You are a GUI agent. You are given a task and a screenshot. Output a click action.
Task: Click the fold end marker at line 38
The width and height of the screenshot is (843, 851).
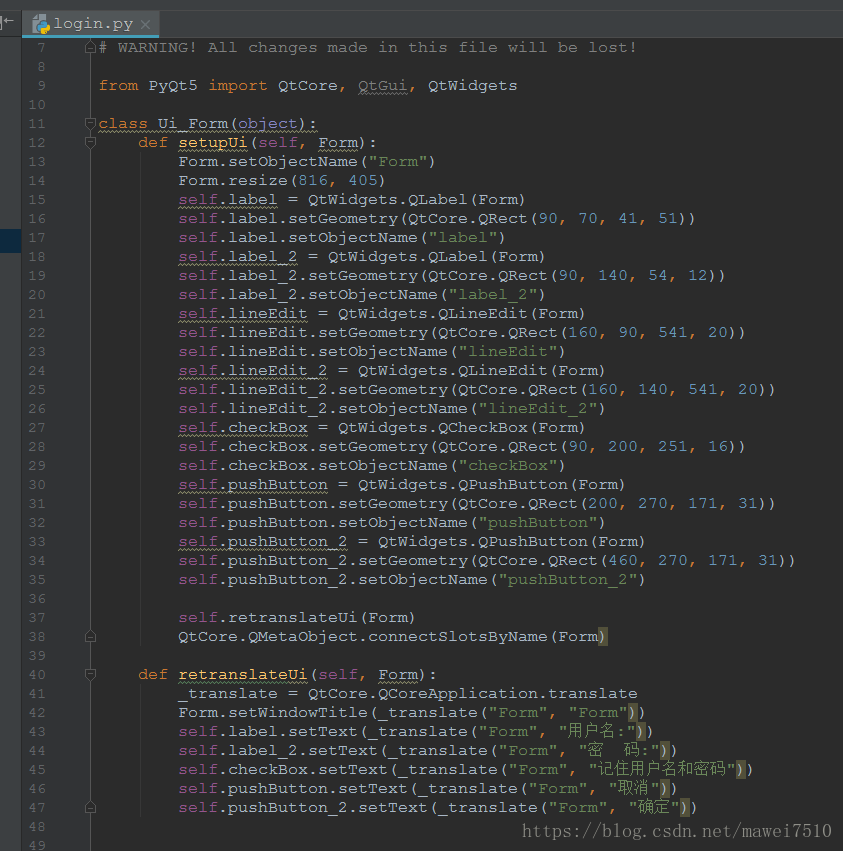point(90,637)
